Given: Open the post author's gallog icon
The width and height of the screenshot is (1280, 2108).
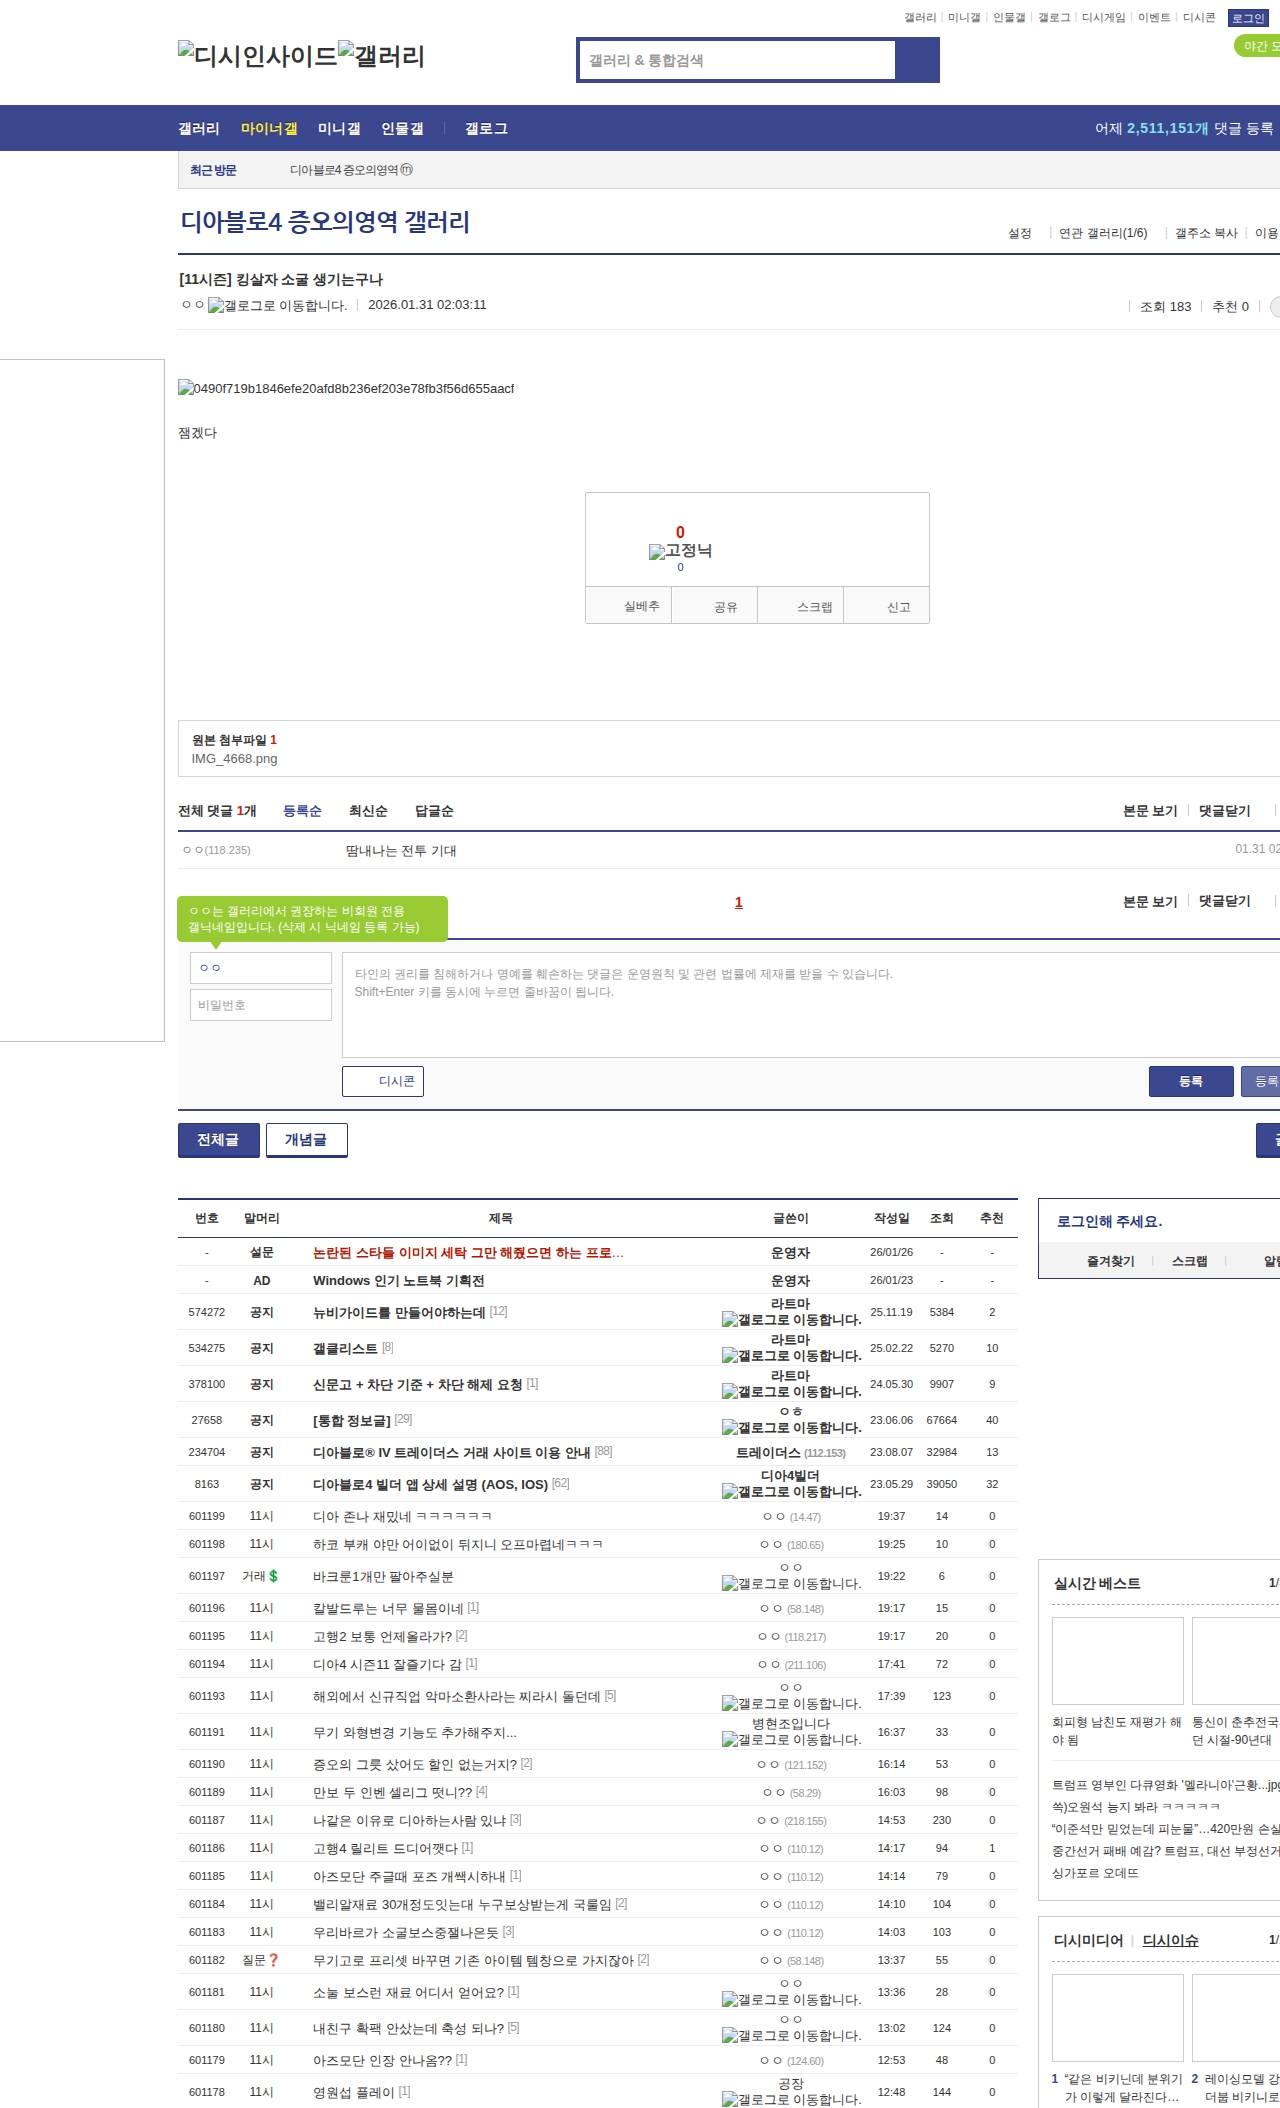Looking at the screenshot, I should pyautogui.click(x=215, y=306).
